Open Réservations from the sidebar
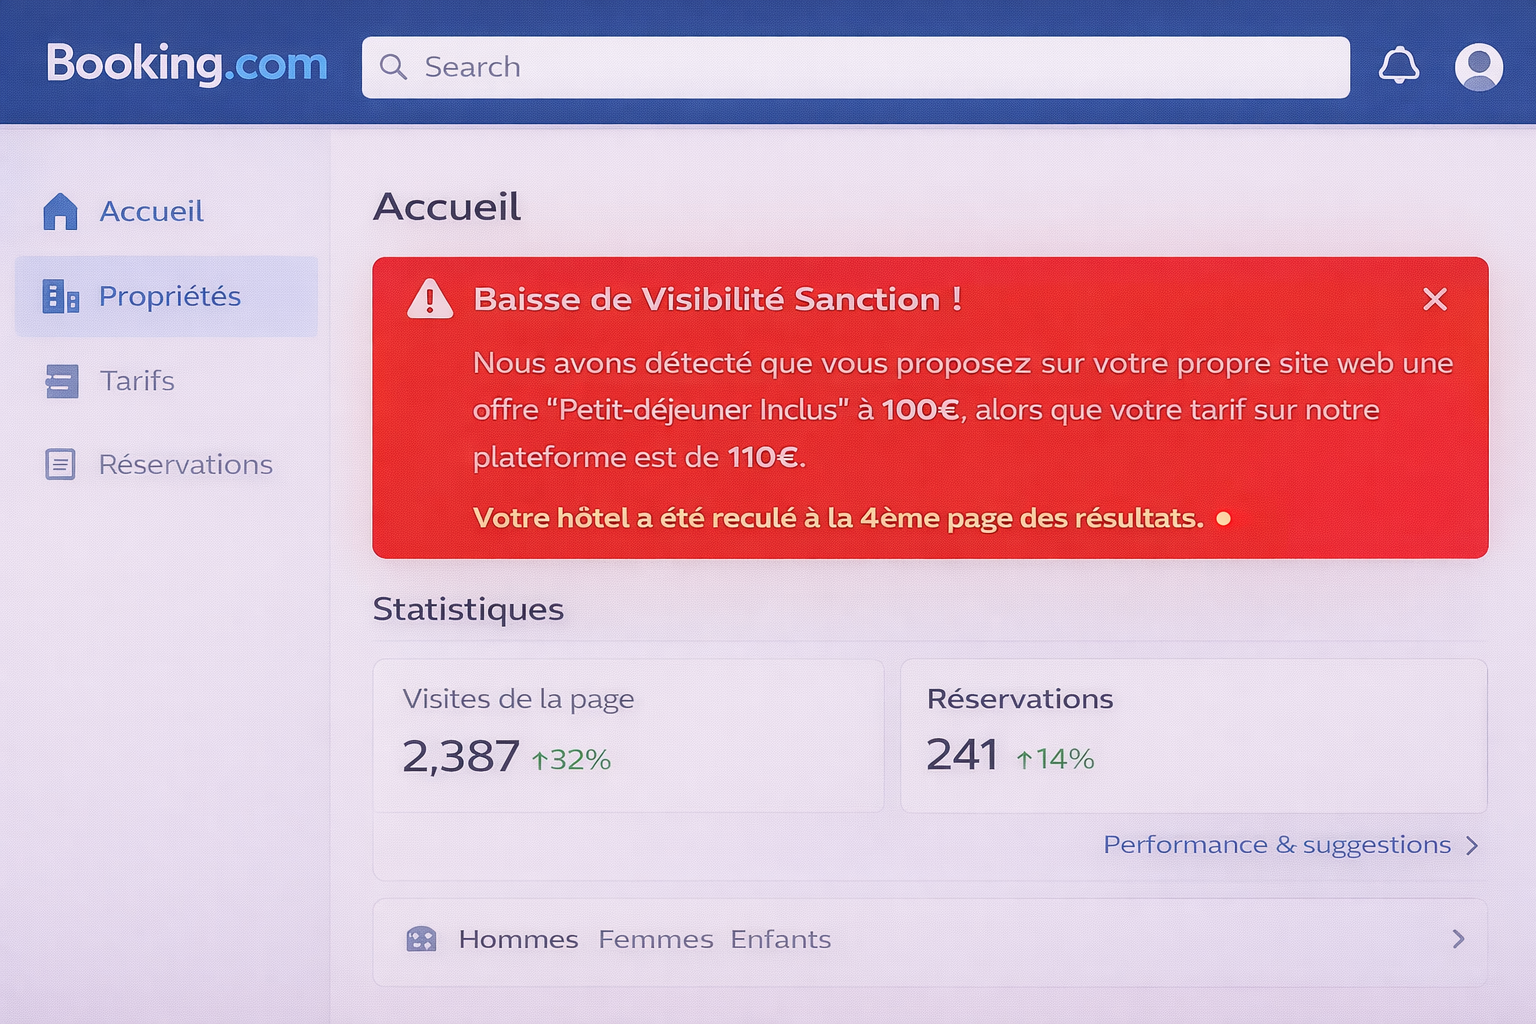The width and height of the screenshot is (1536, 1024). pos(185,465)
